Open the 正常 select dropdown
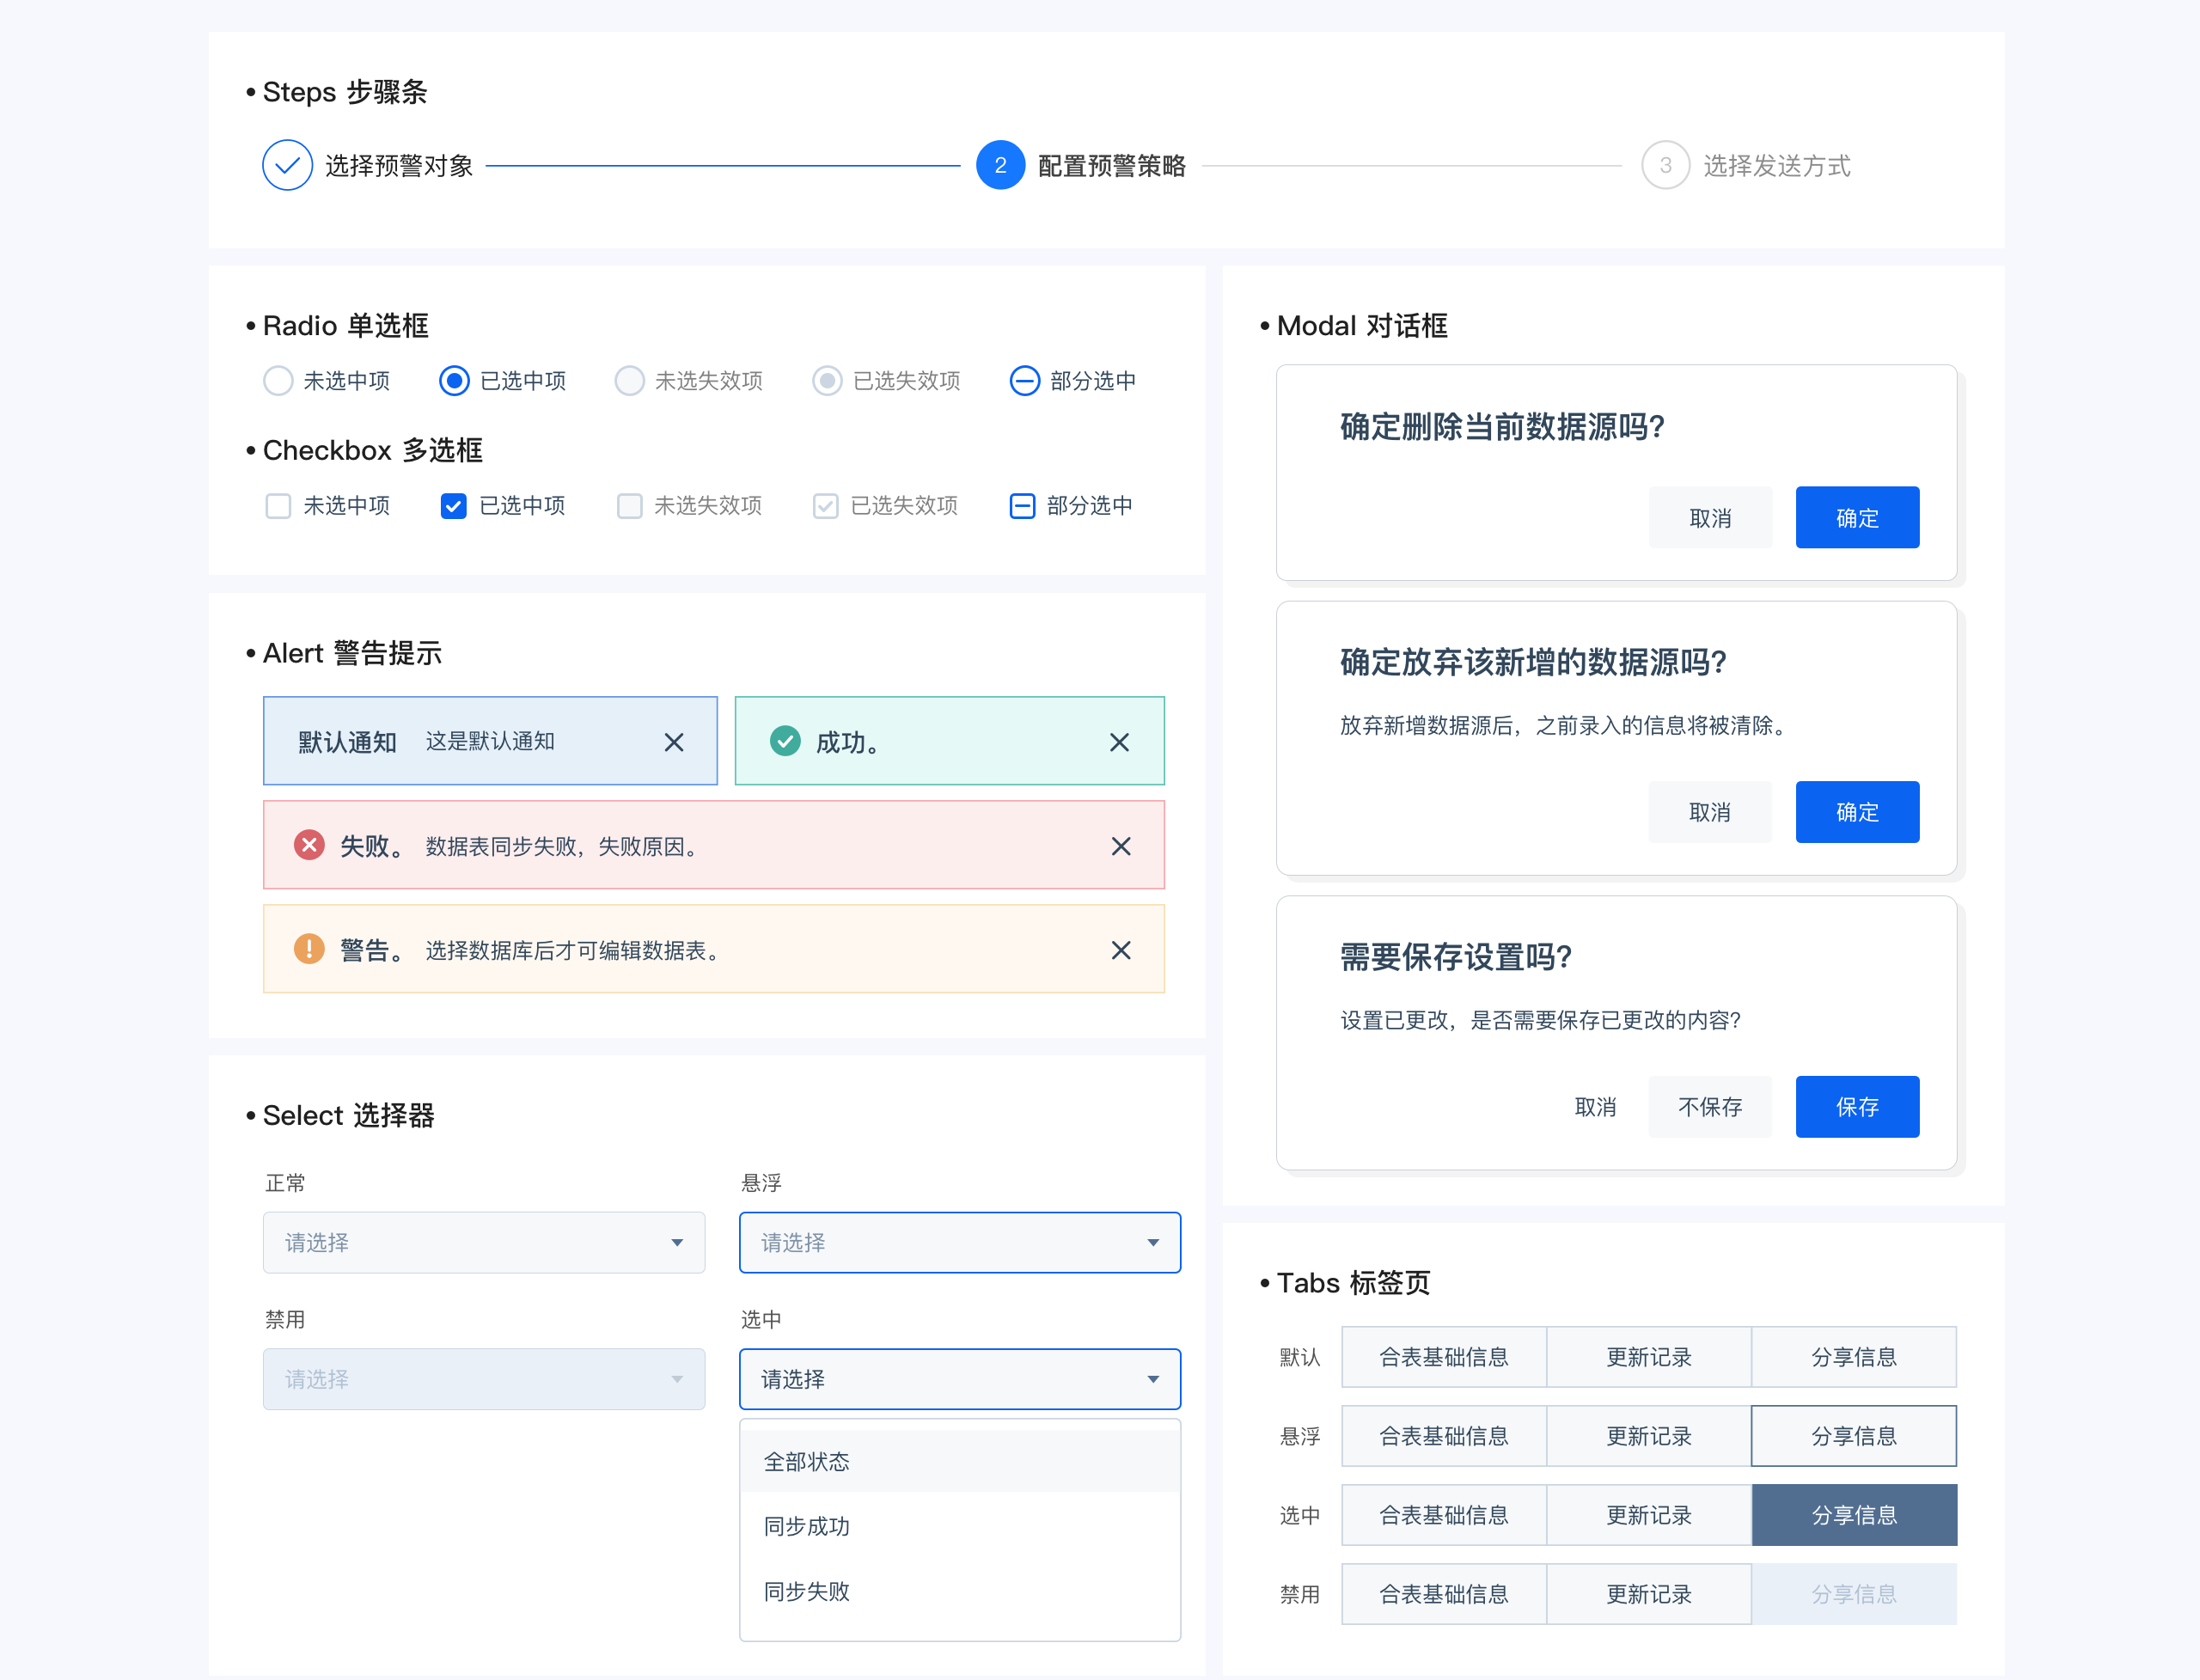This screenshot has height=1680, width=2200. [x=484, y=1242]
